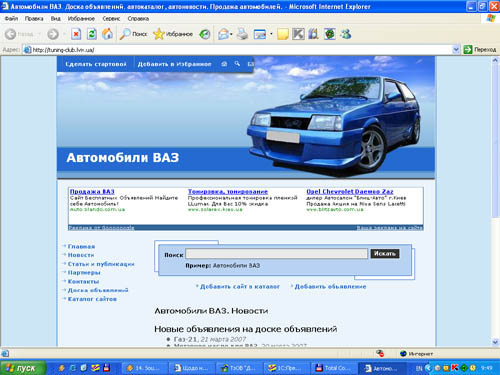
Task: Go to the Home page icon
Action: pos(107,34)
